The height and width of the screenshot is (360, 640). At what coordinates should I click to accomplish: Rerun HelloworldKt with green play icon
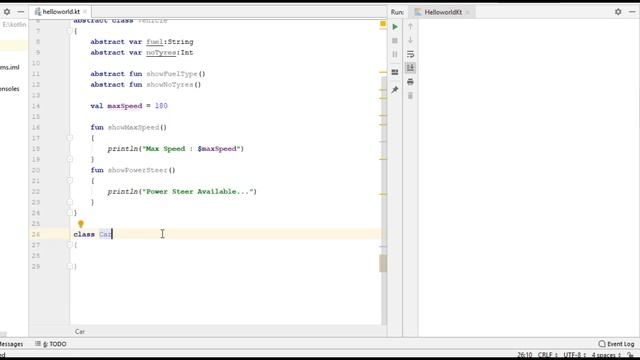395,27
